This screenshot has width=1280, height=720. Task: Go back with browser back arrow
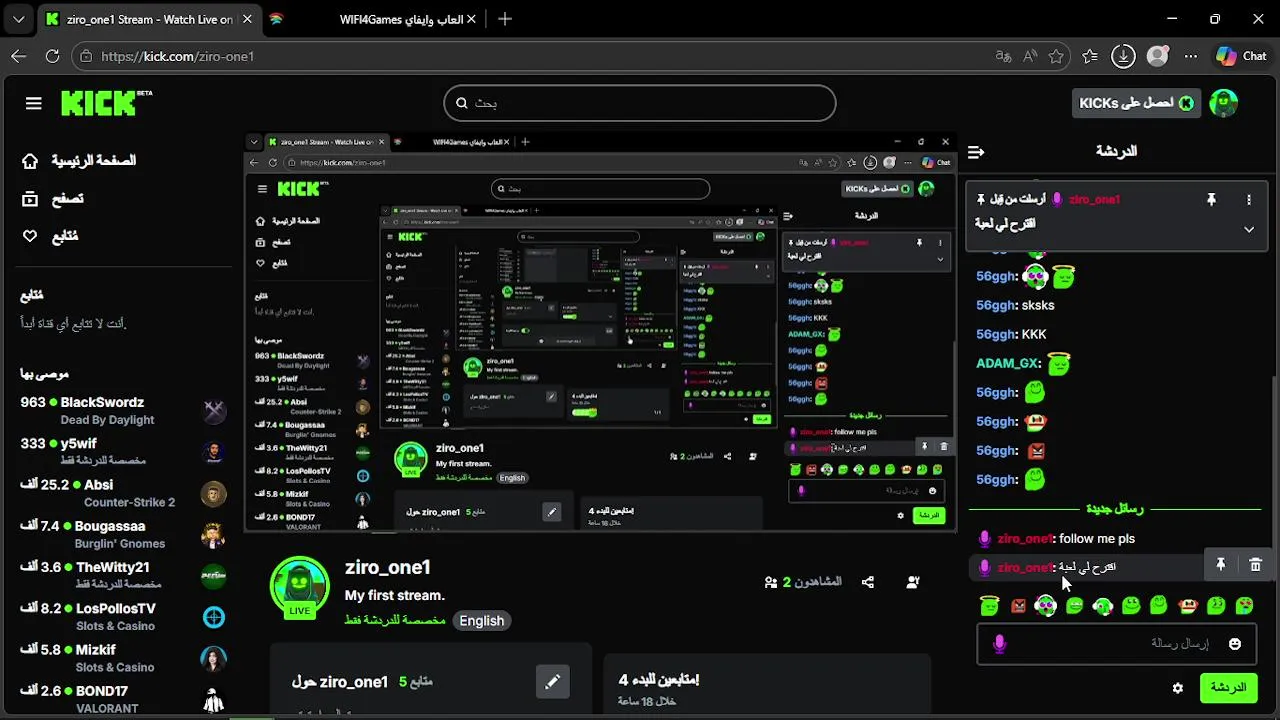point(18,56)
